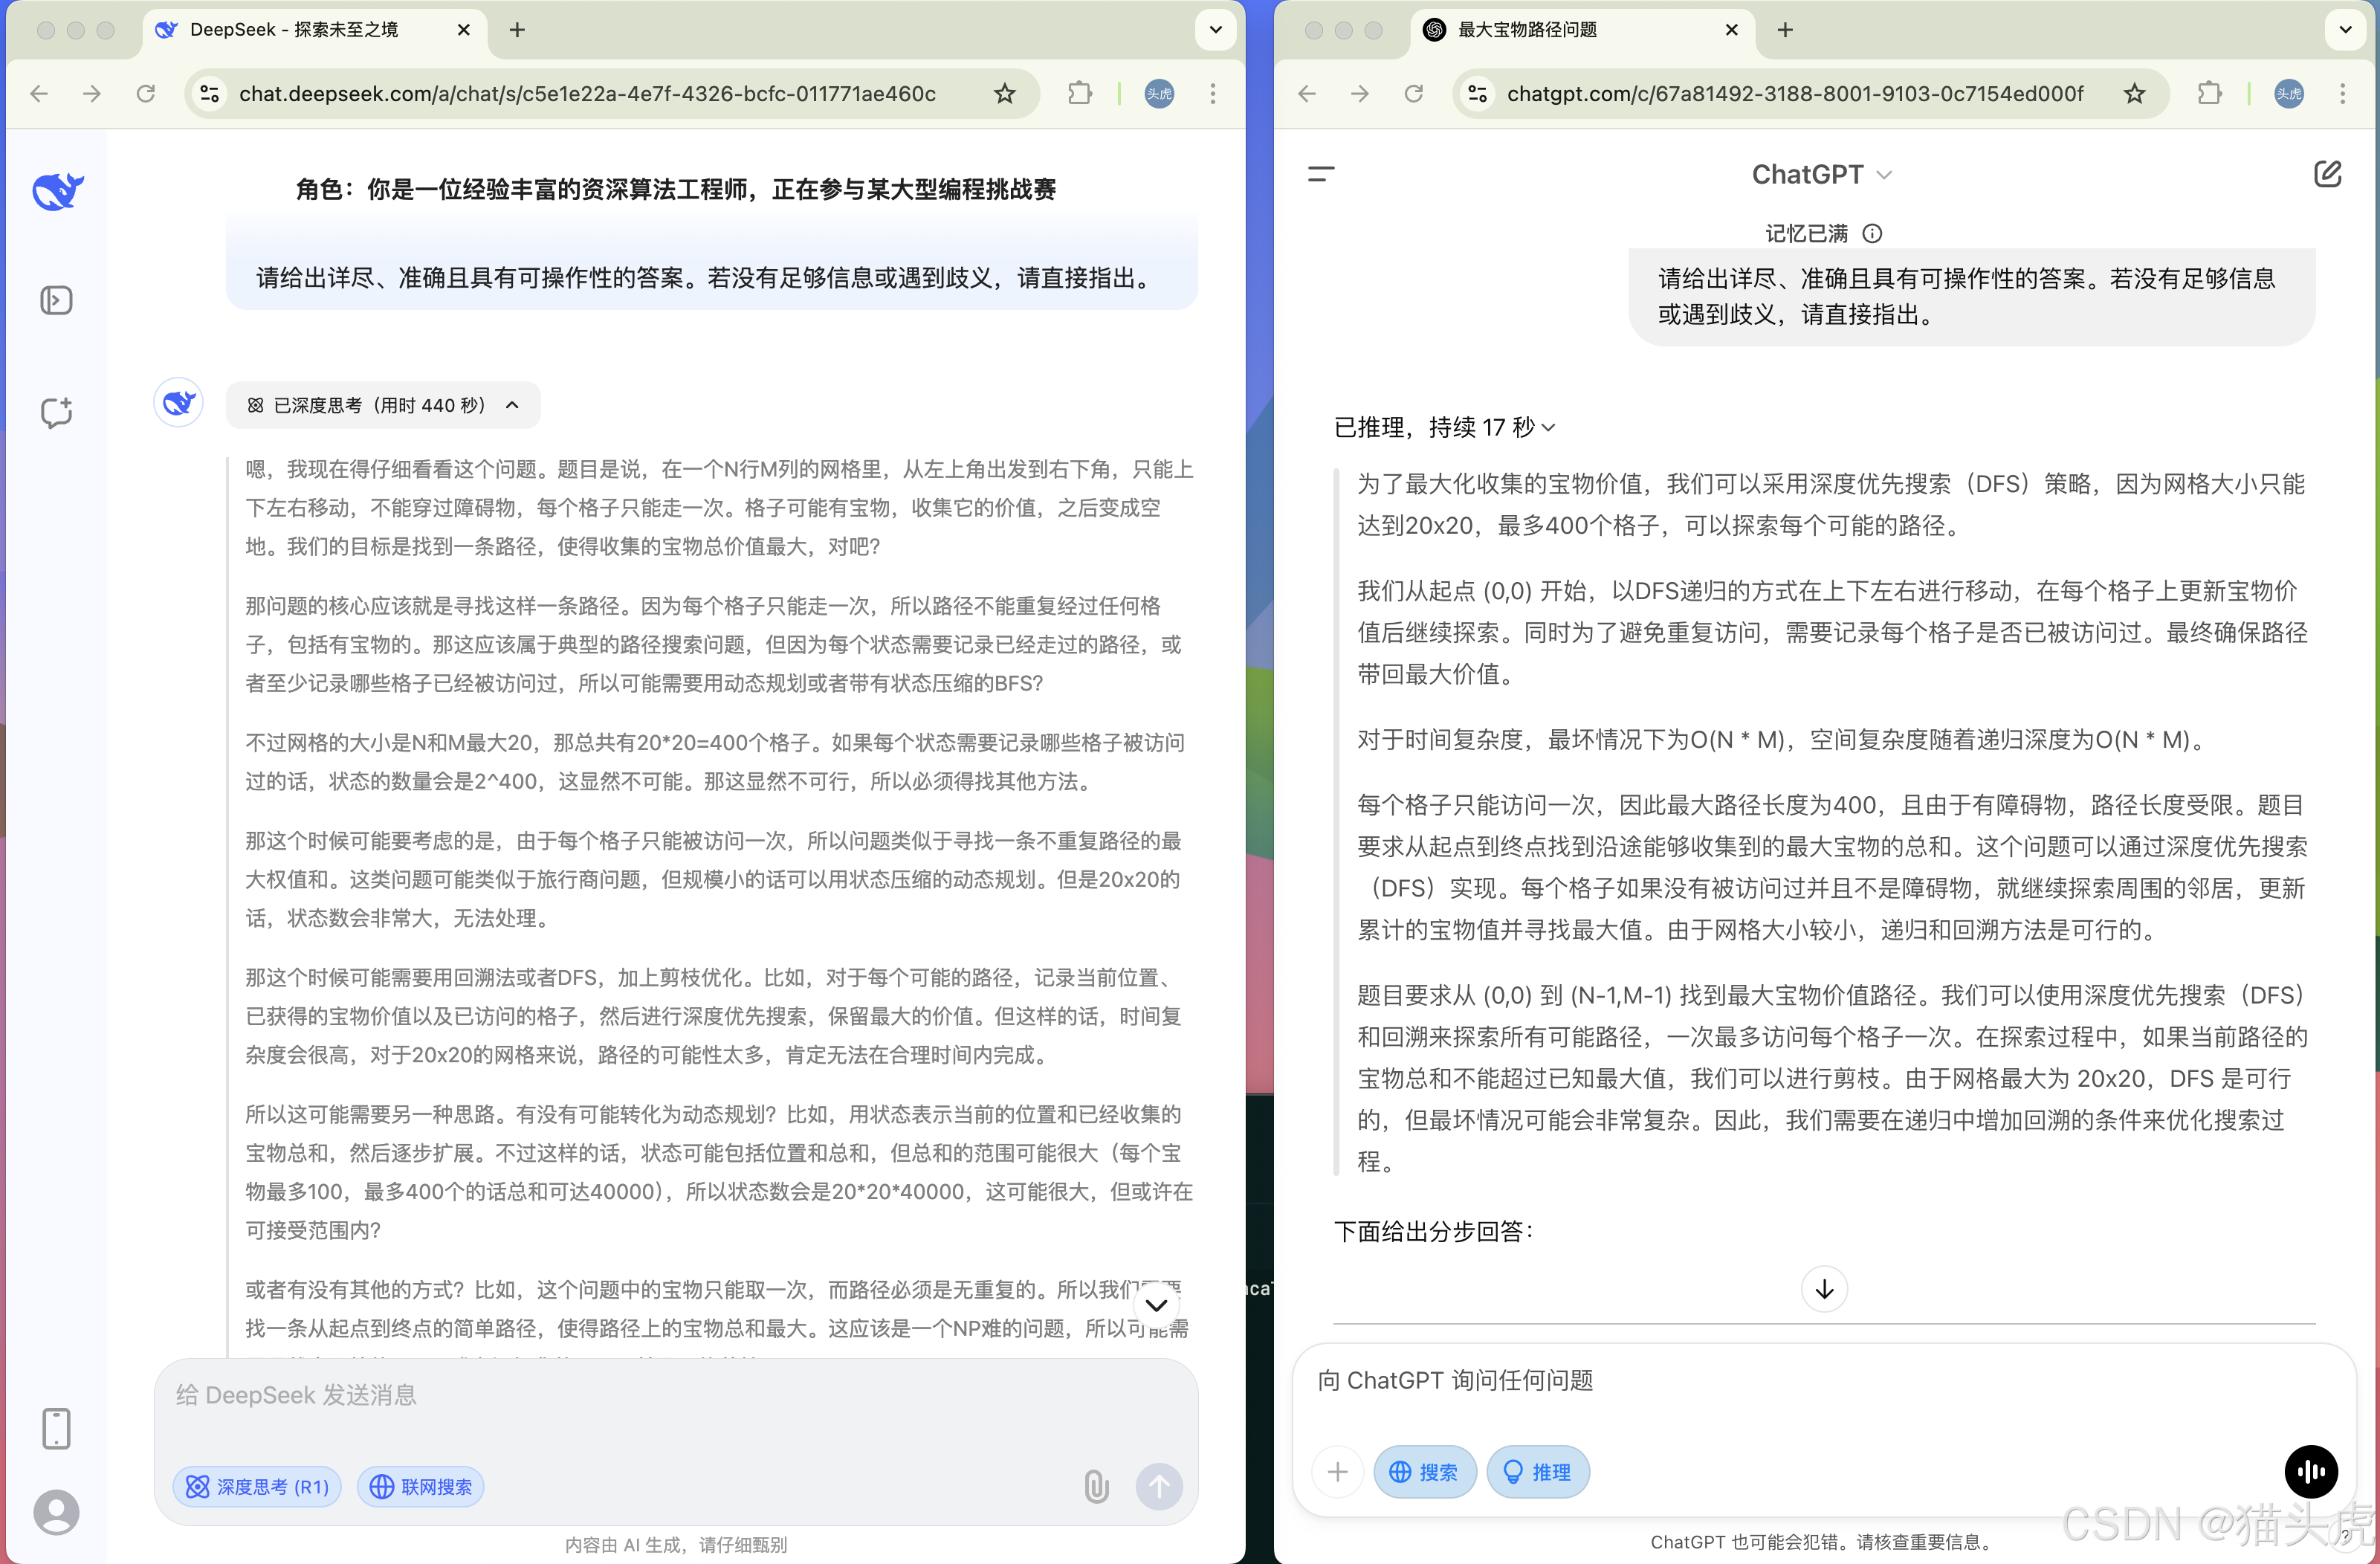Open the mobile app icon in DeepSeek sidebar

[x=56, y=1429]
